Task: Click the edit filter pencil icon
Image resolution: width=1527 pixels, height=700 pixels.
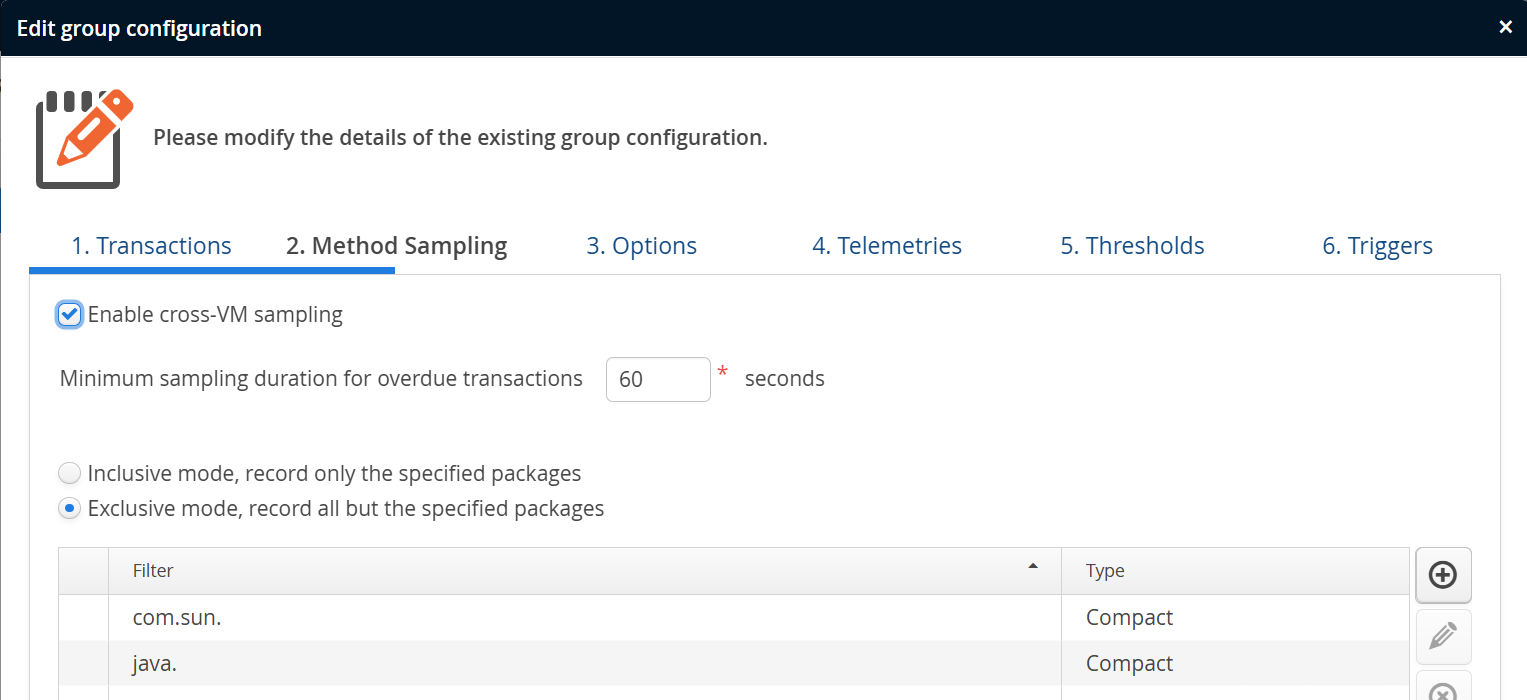Action: tap(1442, 636)
